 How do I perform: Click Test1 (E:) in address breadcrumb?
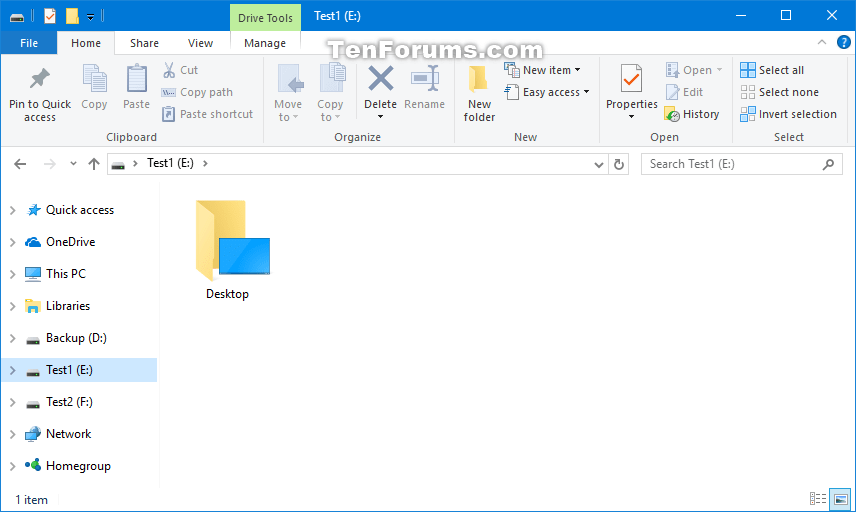point(170,163)
